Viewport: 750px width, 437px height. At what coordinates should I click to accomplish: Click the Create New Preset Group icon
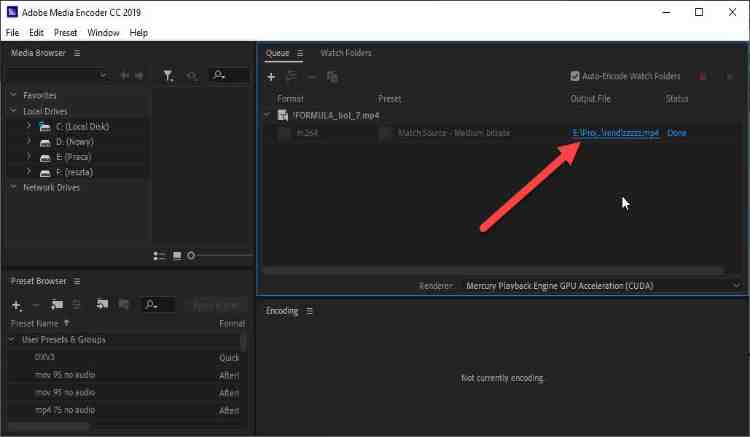(x=58, y=305)
